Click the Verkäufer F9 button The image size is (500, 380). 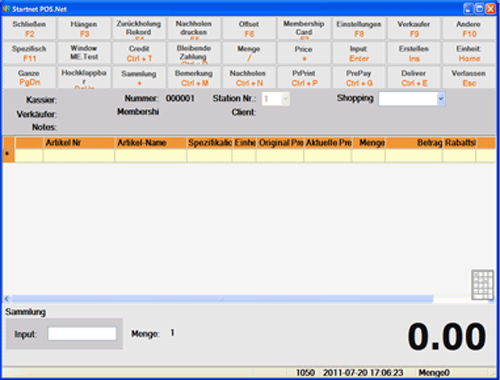(414, 29)
